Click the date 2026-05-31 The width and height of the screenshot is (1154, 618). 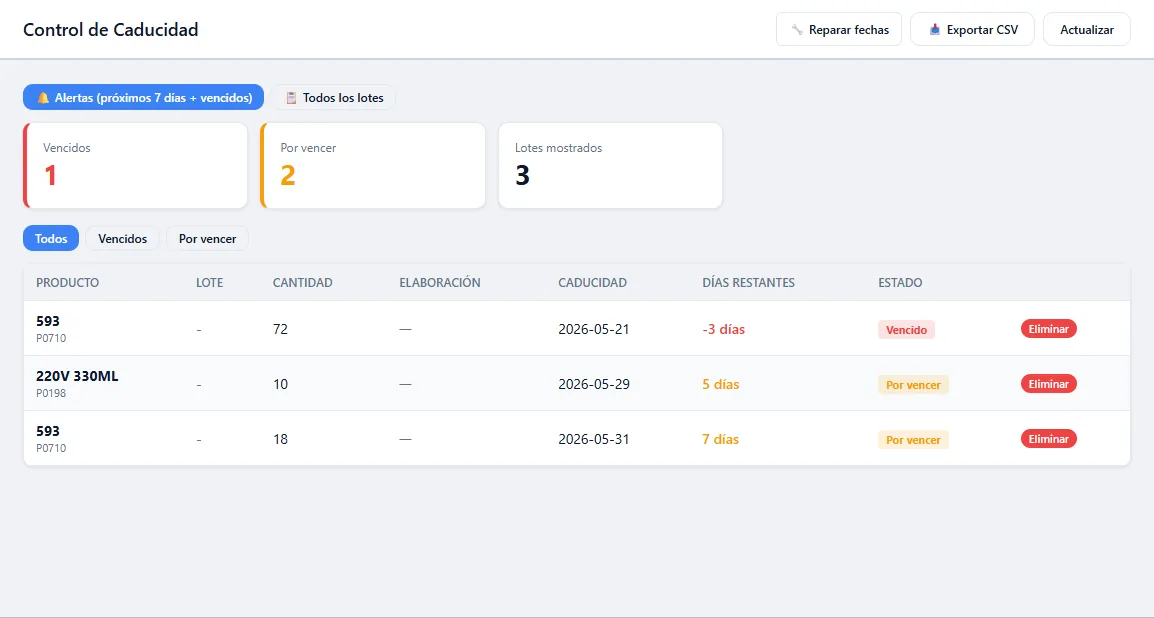point(594,439)
